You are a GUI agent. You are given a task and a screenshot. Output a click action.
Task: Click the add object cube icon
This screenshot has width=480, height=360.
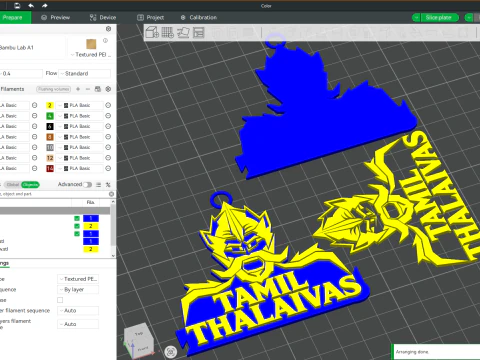coord(152,32)
